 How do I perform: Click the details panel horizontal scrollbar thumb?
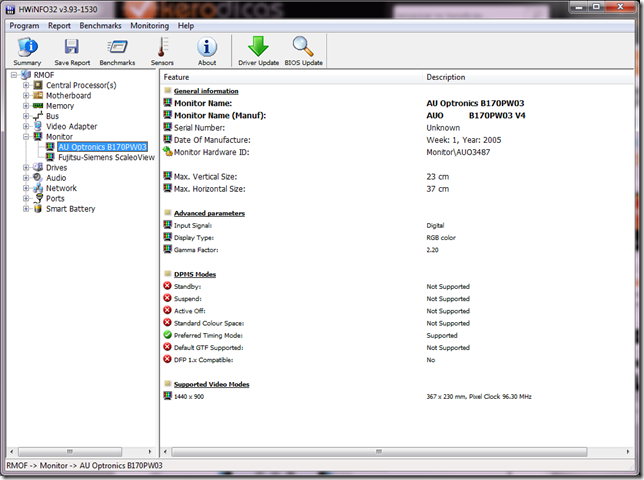(x=379, y=452)
